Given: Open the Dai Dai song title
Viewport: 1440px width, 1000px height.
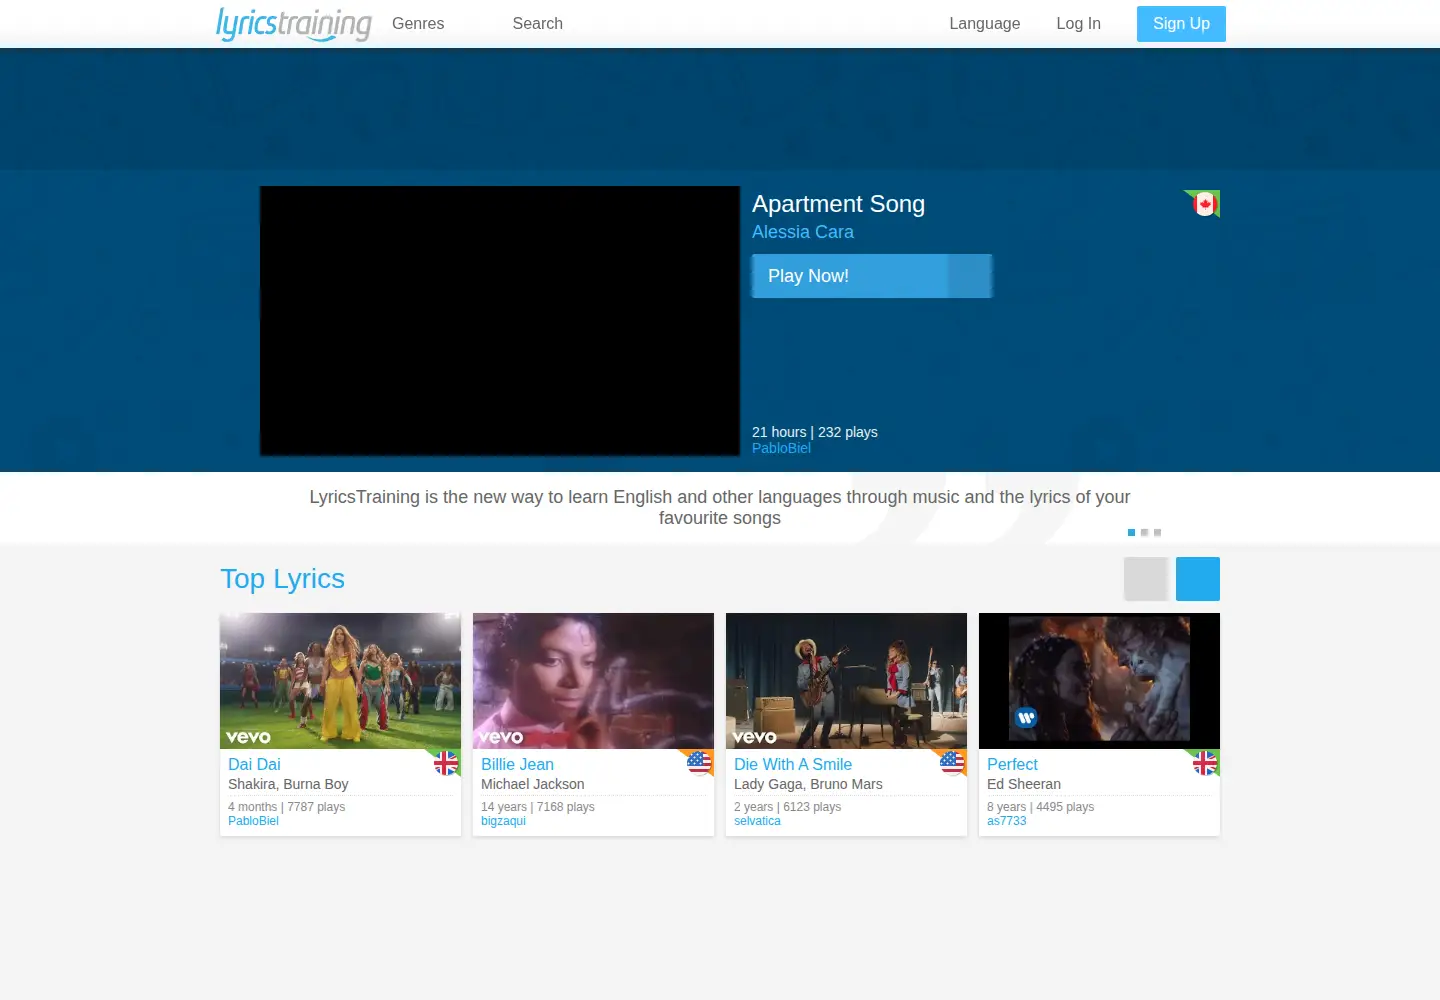Looking at the screenshot, I should [254, 764].
